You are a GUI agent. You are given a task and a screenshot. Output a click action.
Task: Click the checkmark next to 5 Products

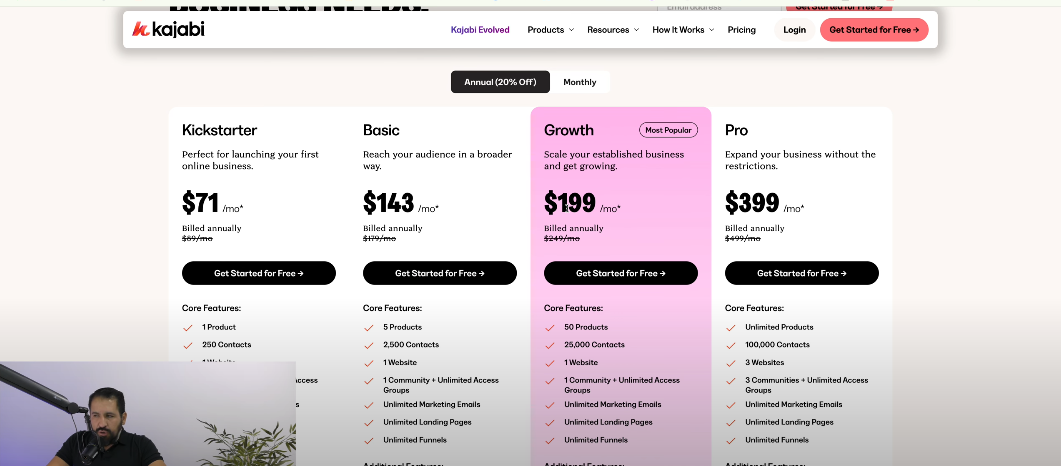click(368, 328)
